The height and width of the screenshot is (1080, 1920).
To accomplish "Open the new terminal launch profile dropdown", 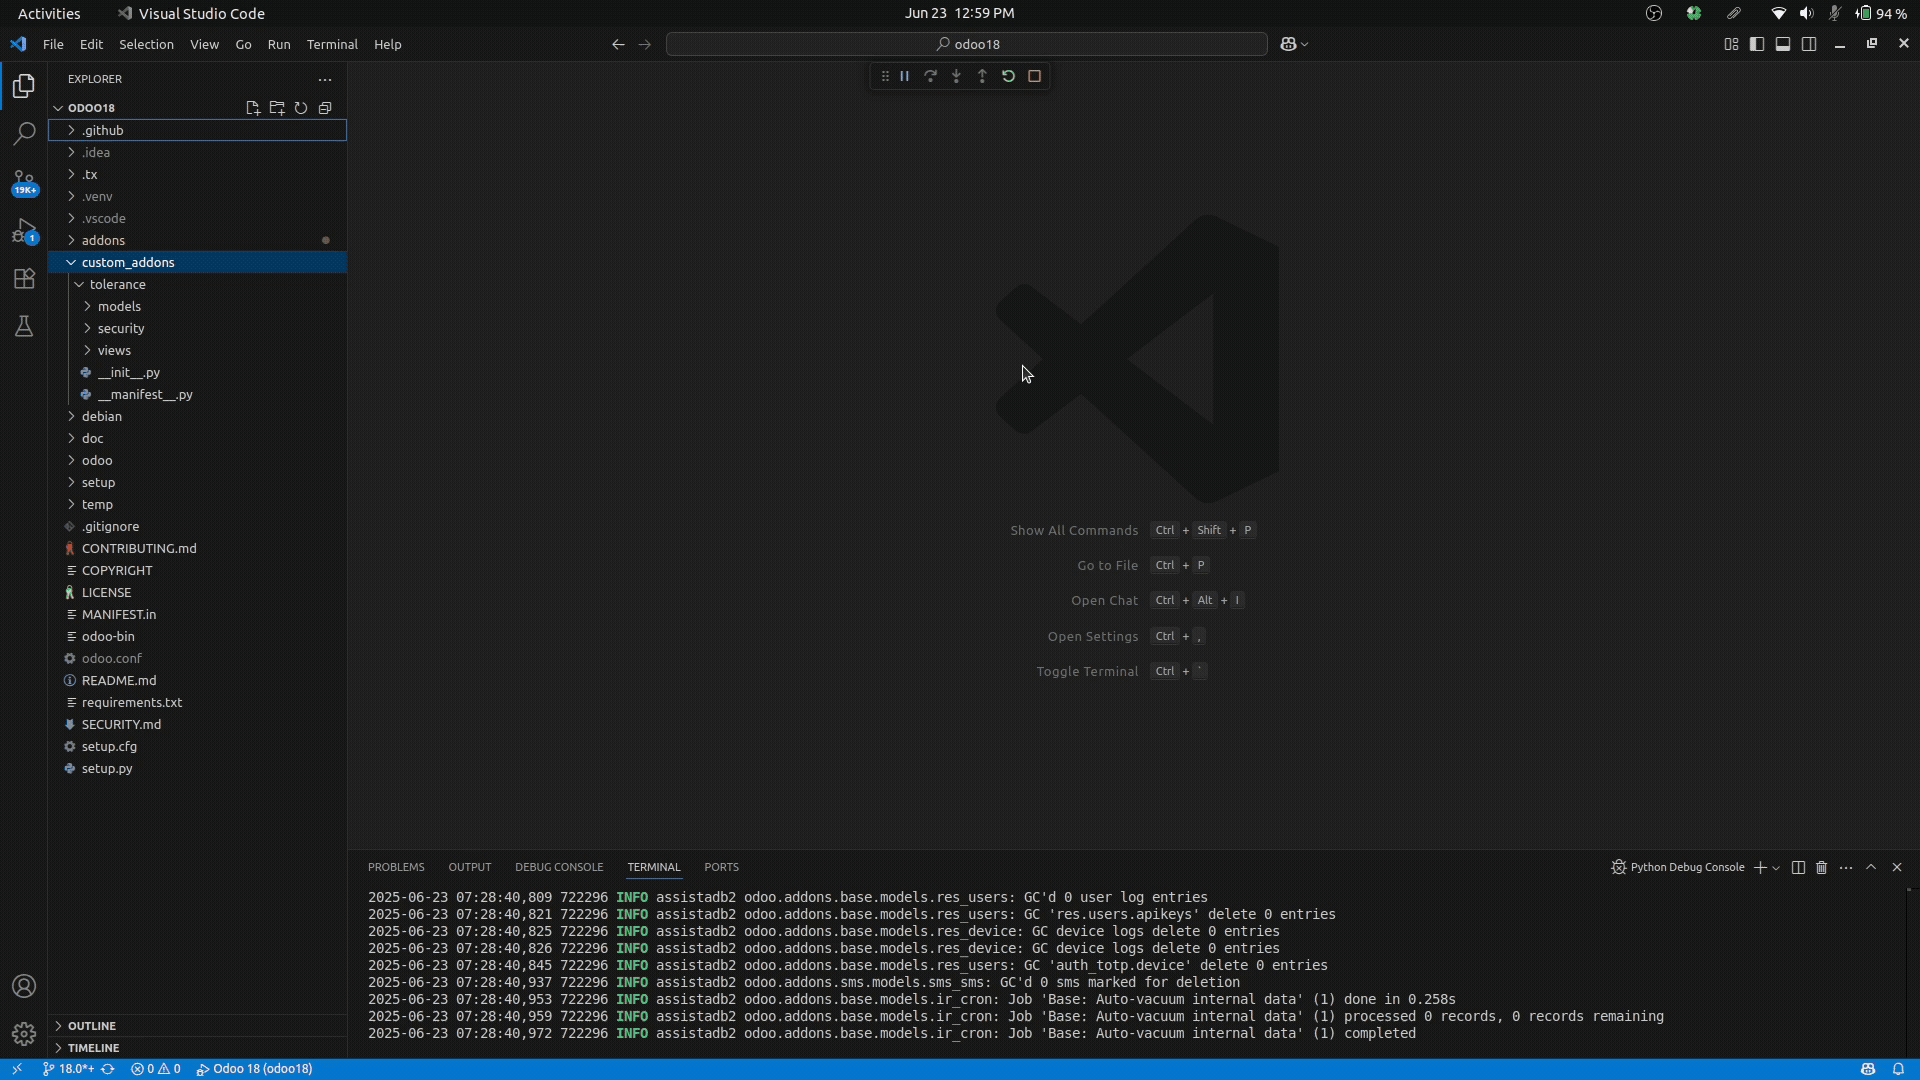I will [x=1776, y=868].
